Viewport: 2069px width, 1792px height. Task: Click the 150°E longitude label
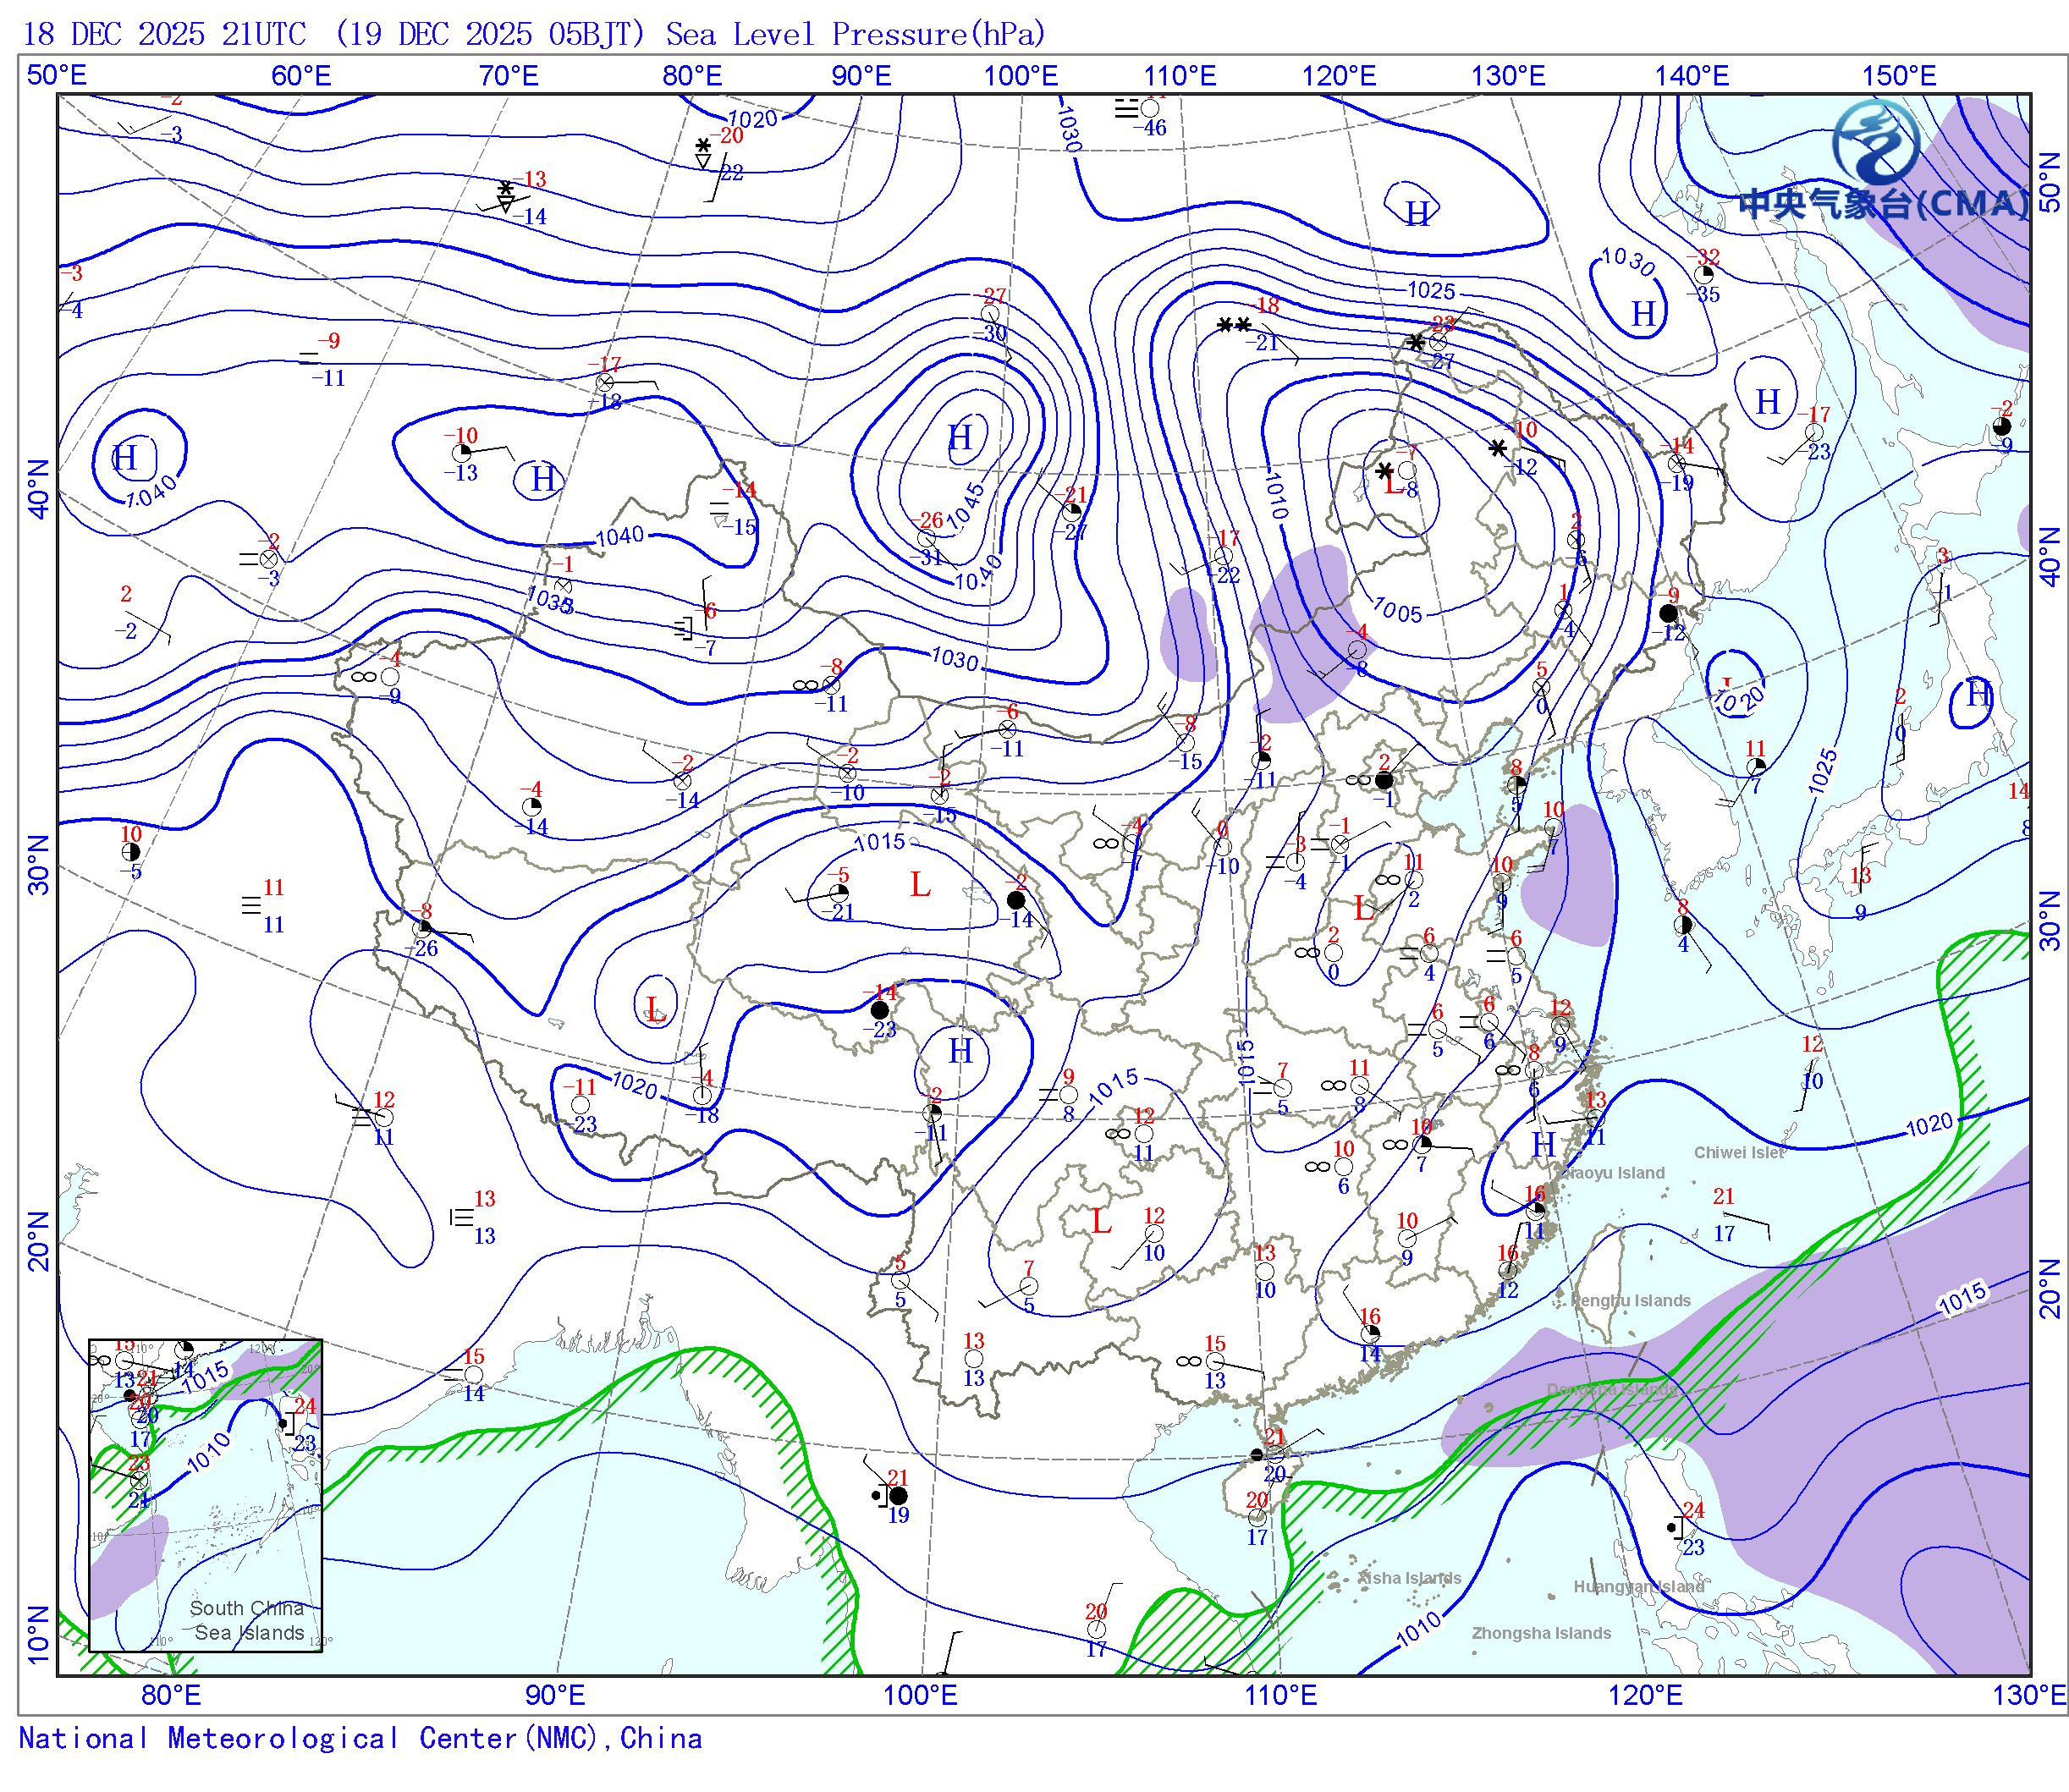coord(1898,76)
